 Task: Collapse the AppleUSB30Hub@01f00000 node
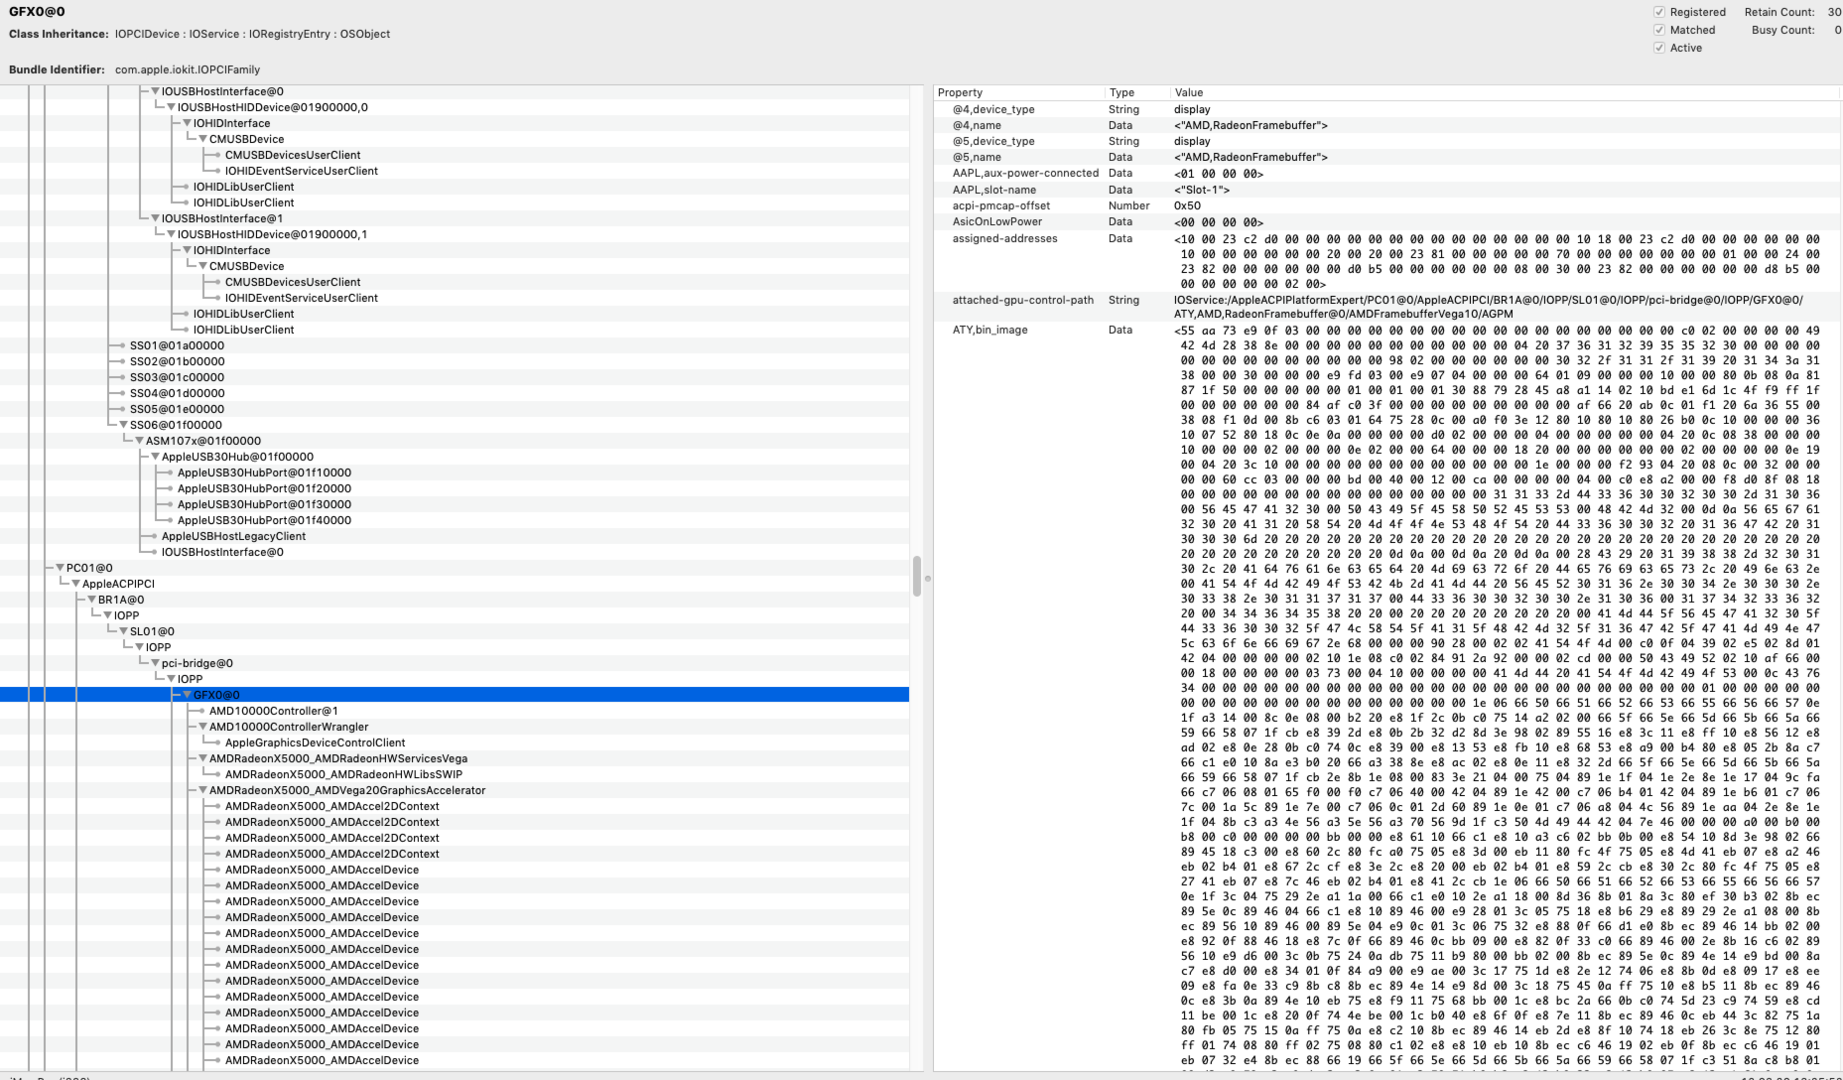tap(155, 457)
